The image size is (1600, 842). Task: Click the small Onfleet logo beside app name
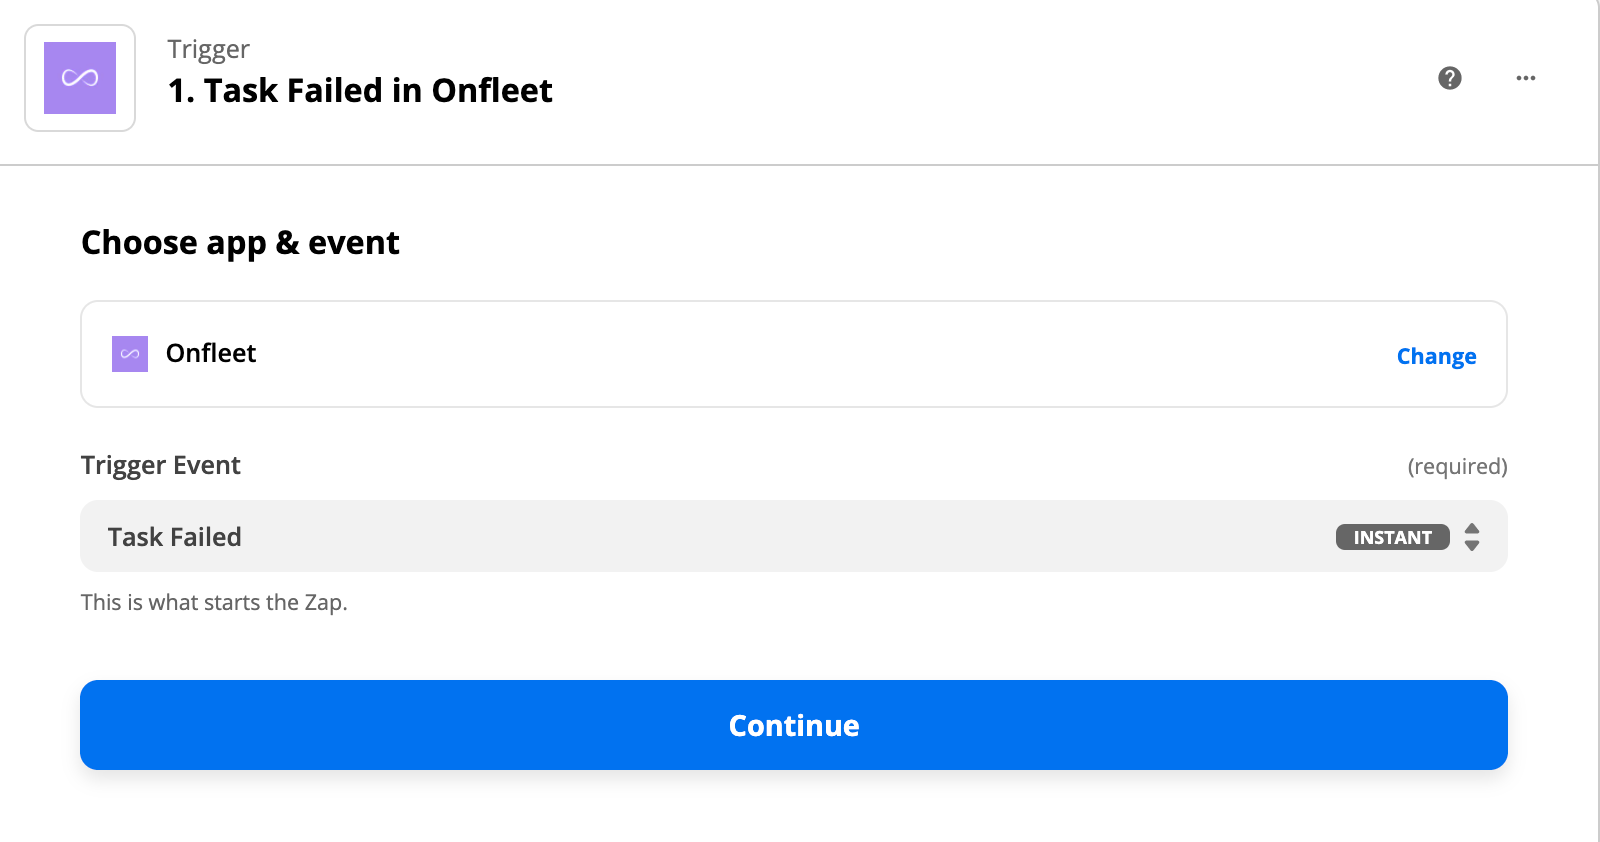[x=130, y=354]
